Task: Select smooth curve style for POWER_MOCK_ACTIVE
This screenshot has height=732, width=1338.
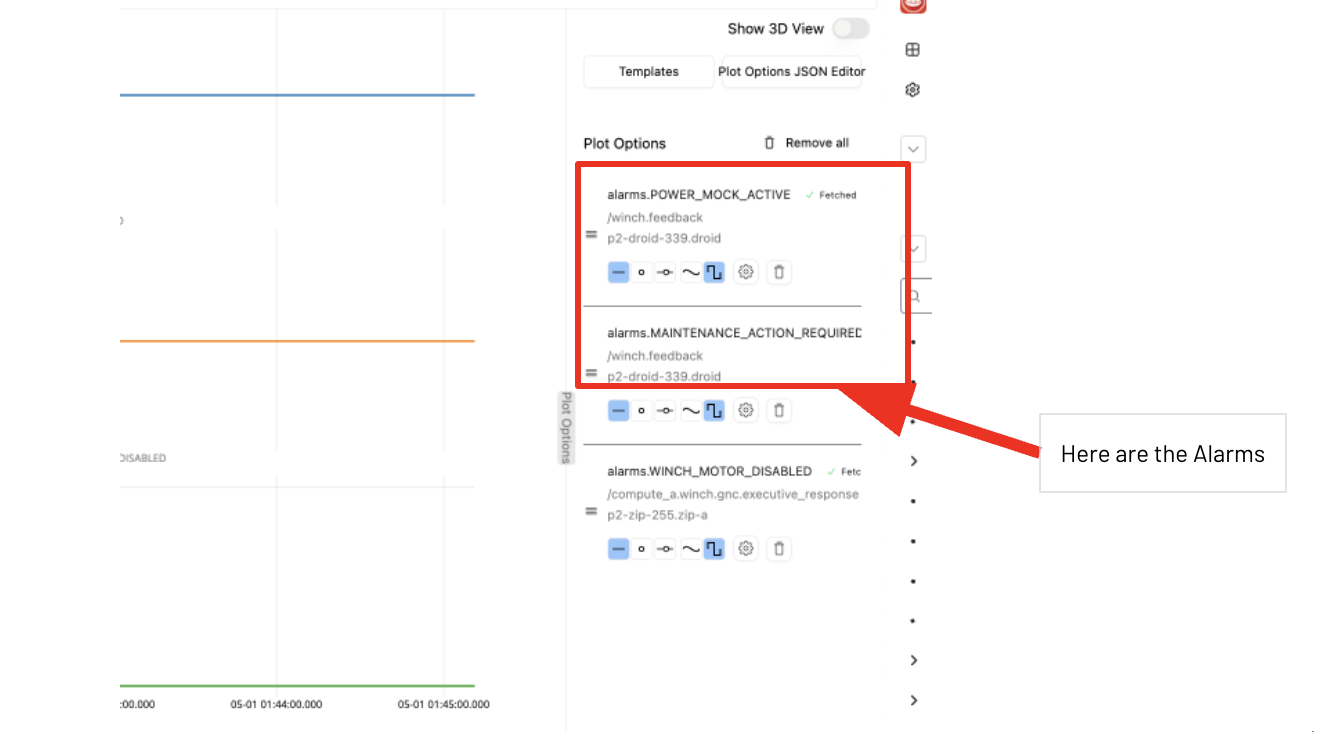Action: pos(690,272)
